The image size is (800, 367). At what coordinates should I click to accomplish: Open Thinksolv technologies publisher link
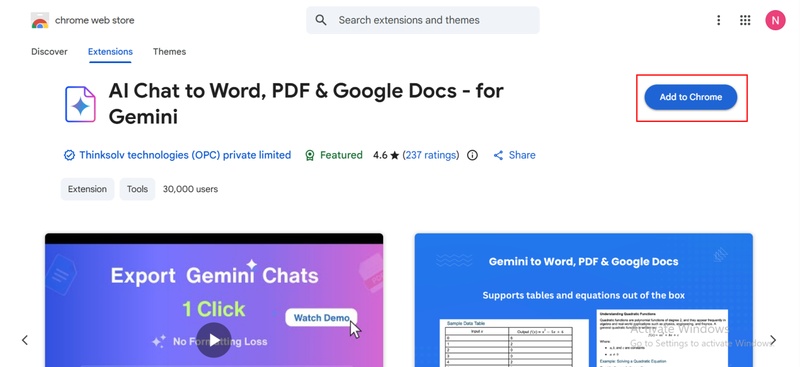(x=185, y=155)
